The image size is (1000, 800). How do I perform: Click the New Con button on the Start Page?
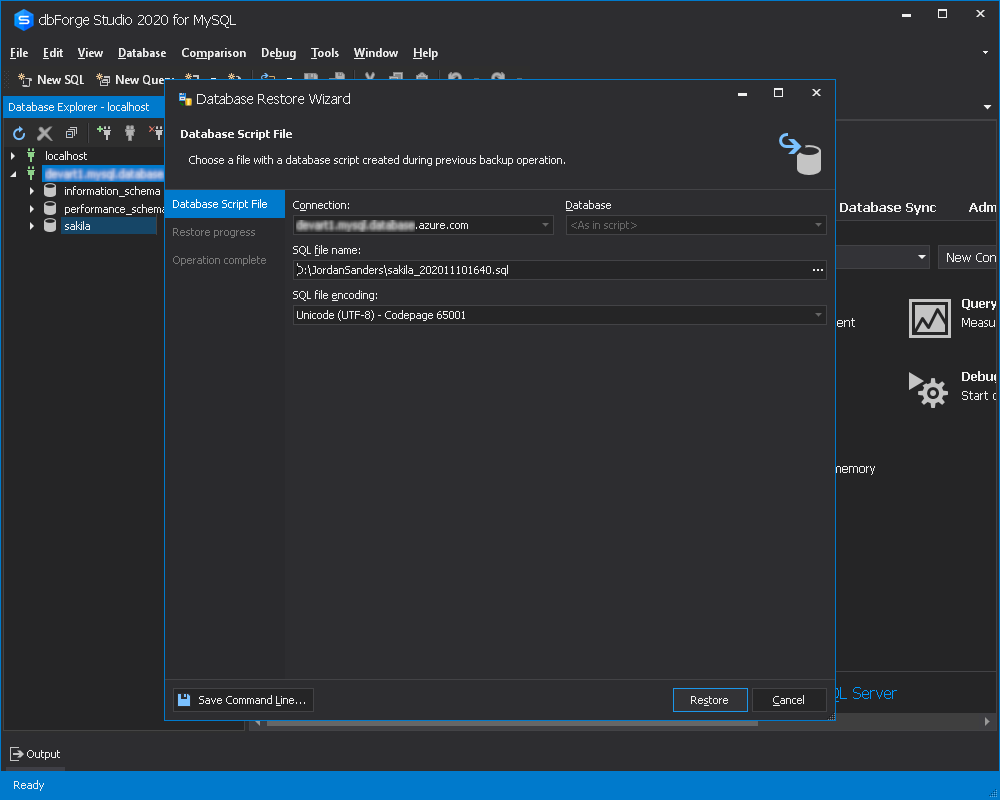[968, 257]
